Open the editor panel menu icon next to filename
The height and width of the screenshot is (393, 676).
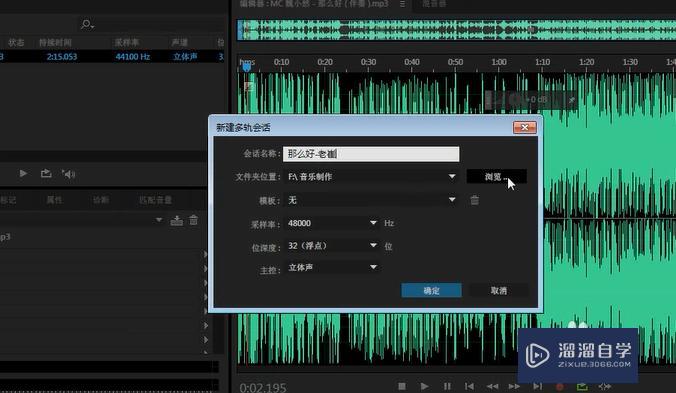tap(402, 4)
